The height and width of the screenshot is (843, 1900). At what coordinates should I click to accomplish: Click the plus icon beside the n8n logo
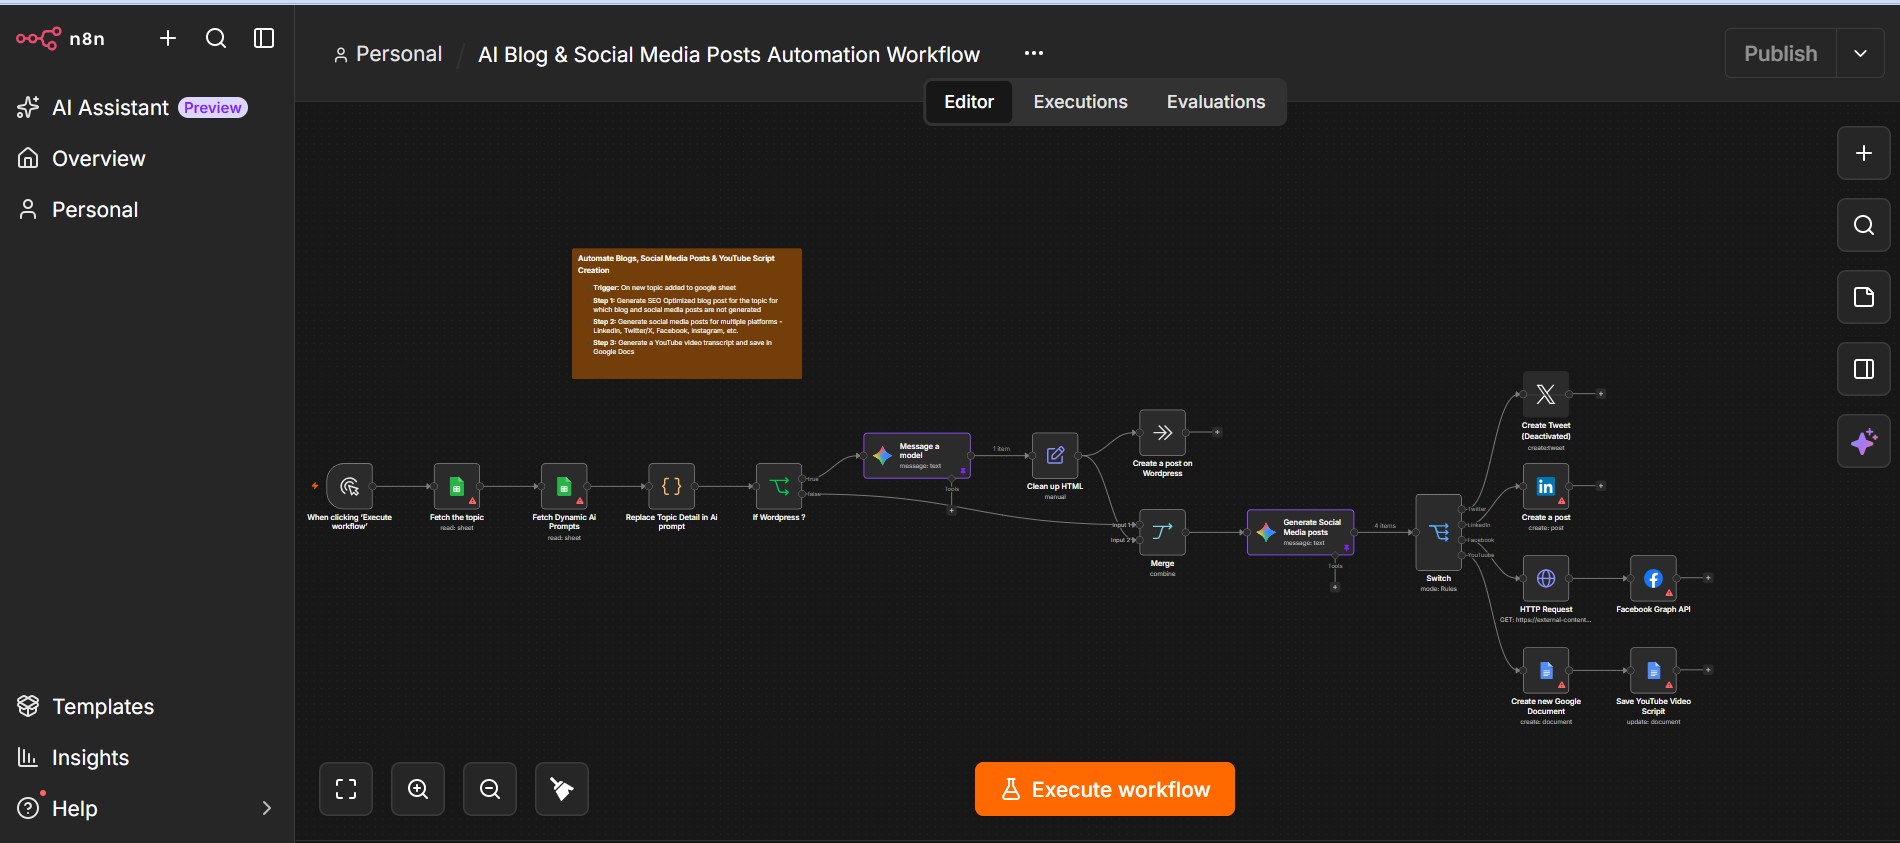click(168, 38)
